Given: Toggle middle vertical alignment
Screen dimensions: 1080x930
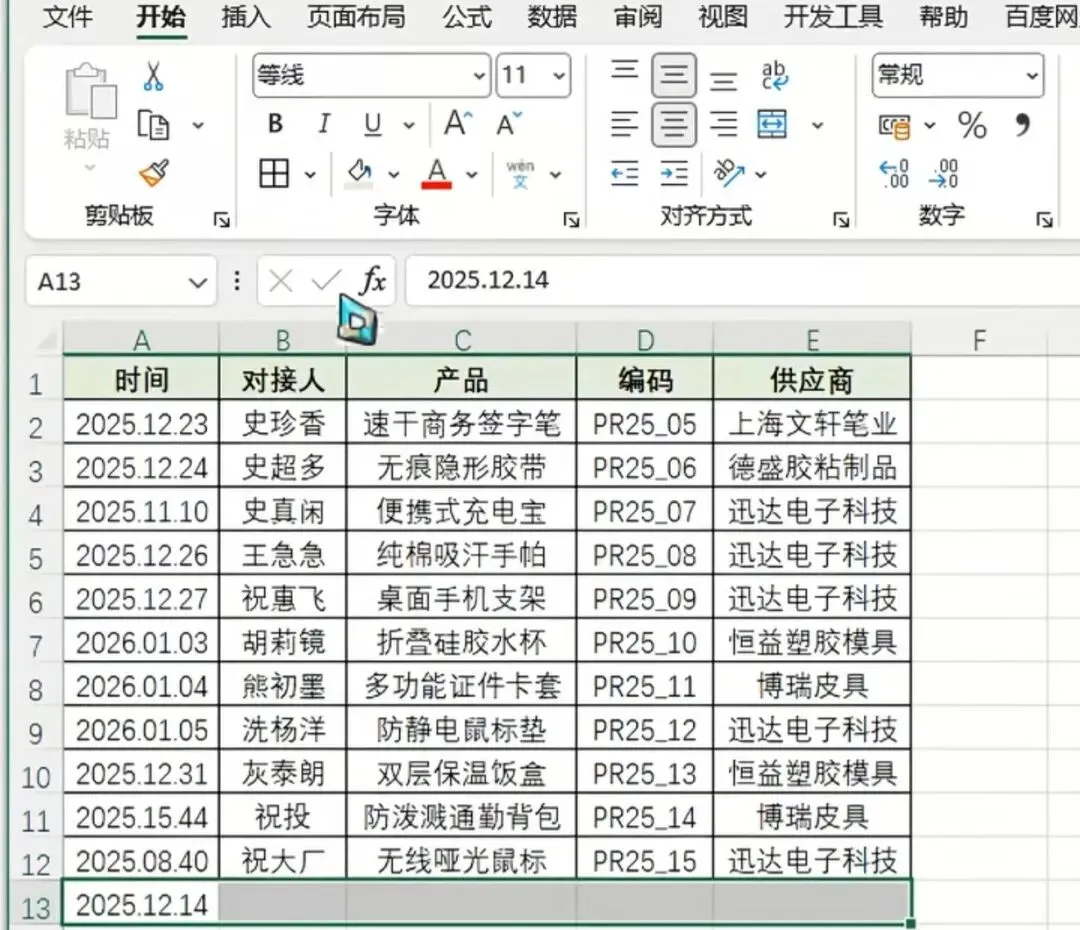Looking at the screenshot, I should click(674, 74).
